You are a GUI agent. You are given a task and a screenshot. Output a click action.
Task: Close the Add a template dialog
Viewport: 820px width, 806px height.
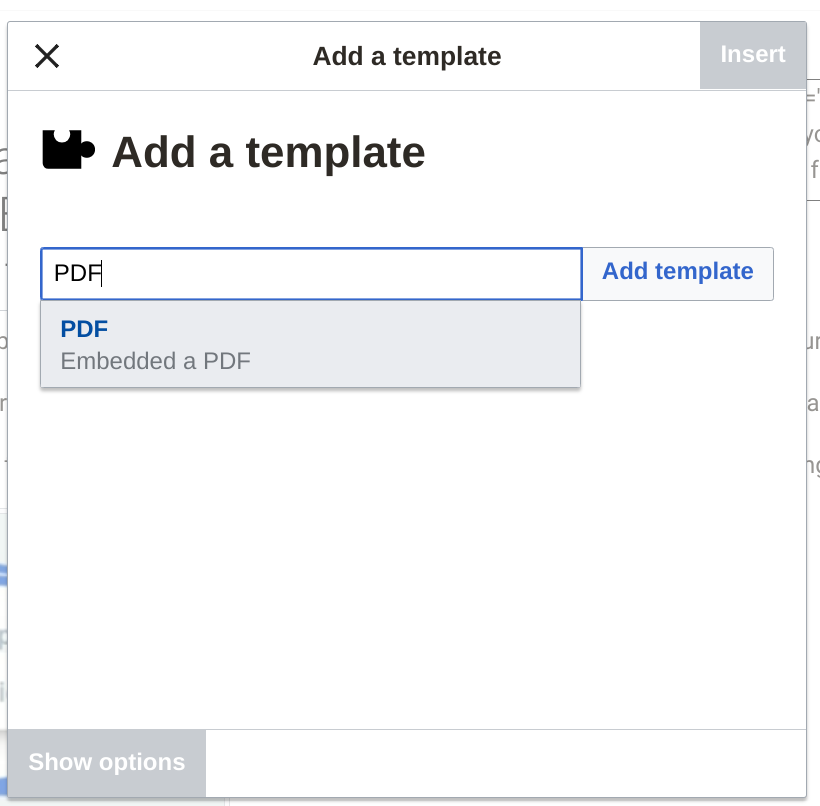point(47,56)
